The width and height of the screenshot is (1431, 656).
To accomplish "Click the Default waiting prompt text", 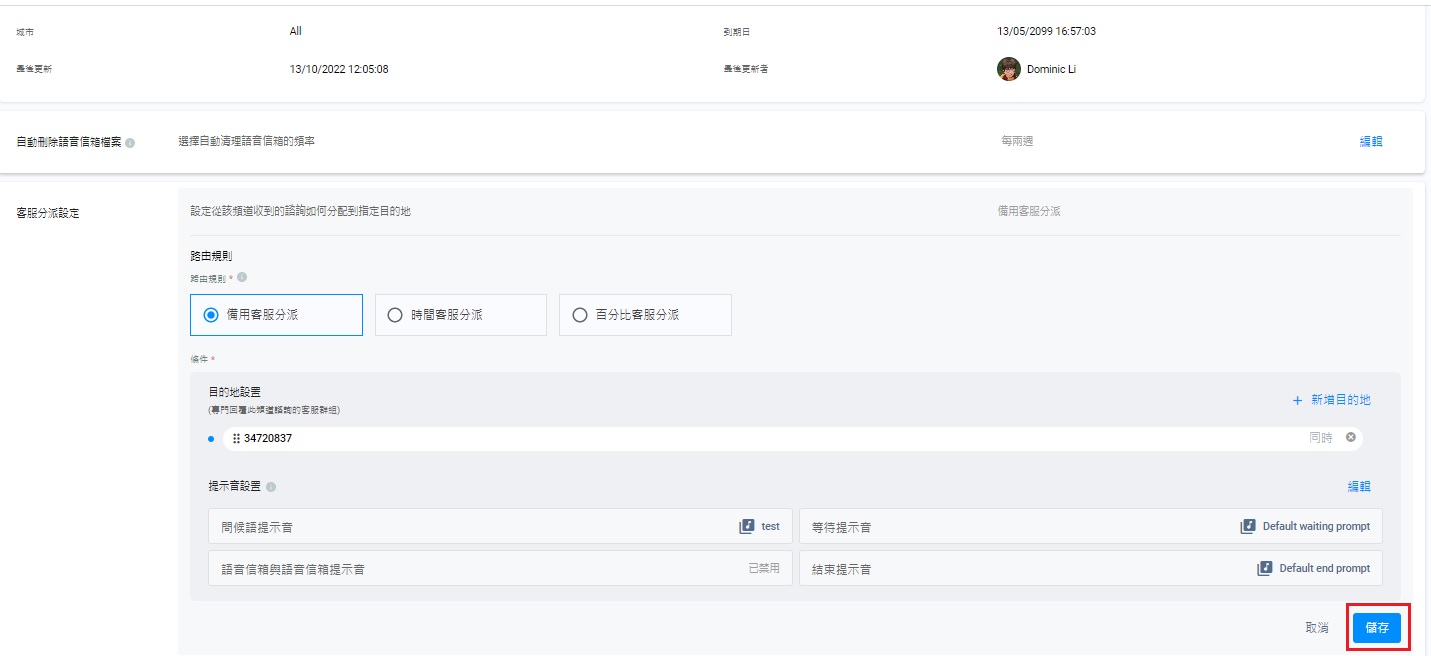I will (x=1316, y=526).
